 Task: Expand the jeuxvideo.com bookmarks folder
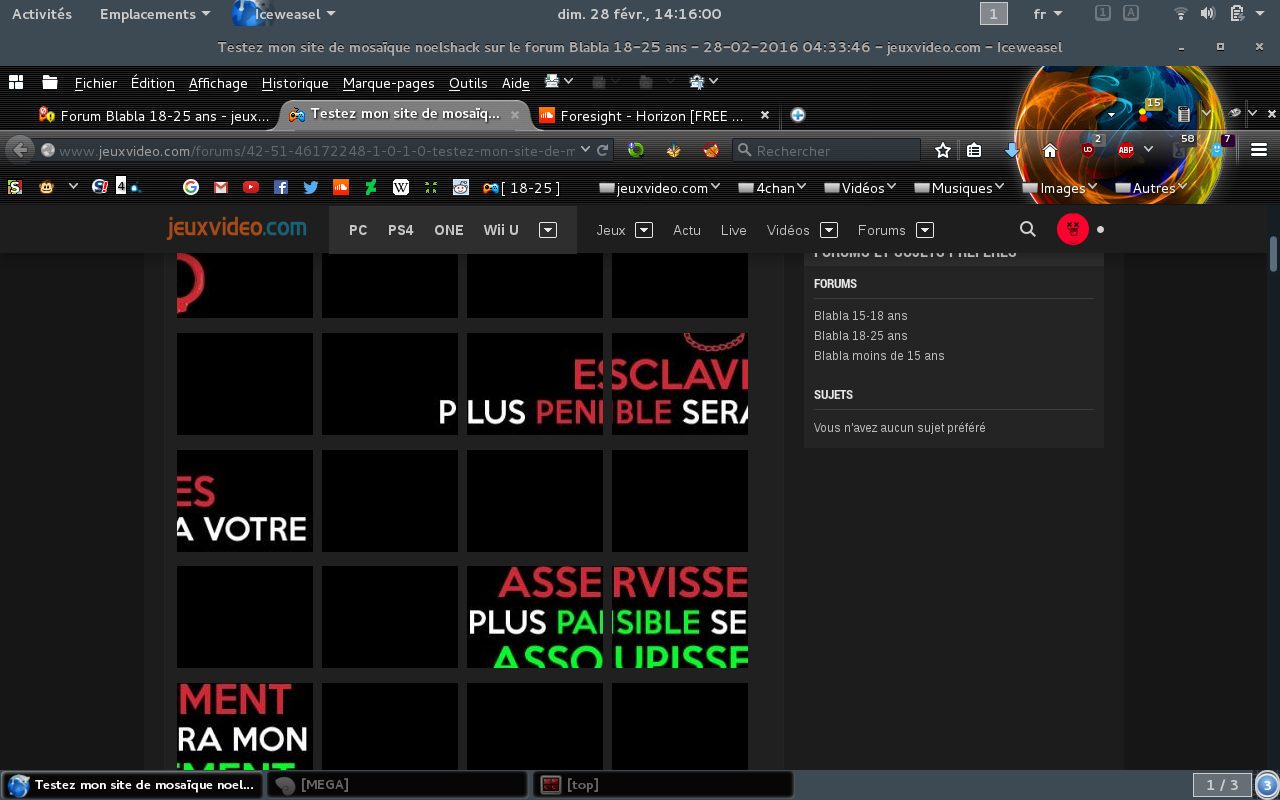(662, 187)
